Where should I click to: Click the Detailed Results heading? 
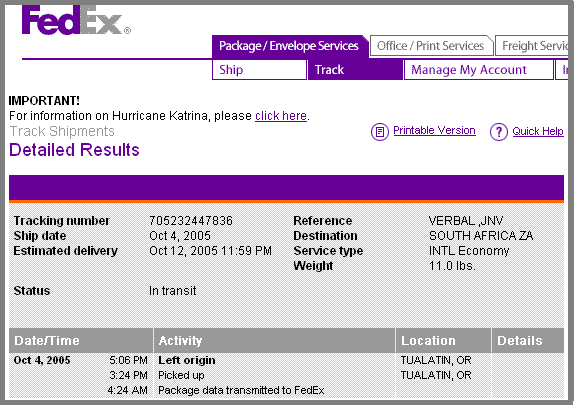tap(74, 150)
